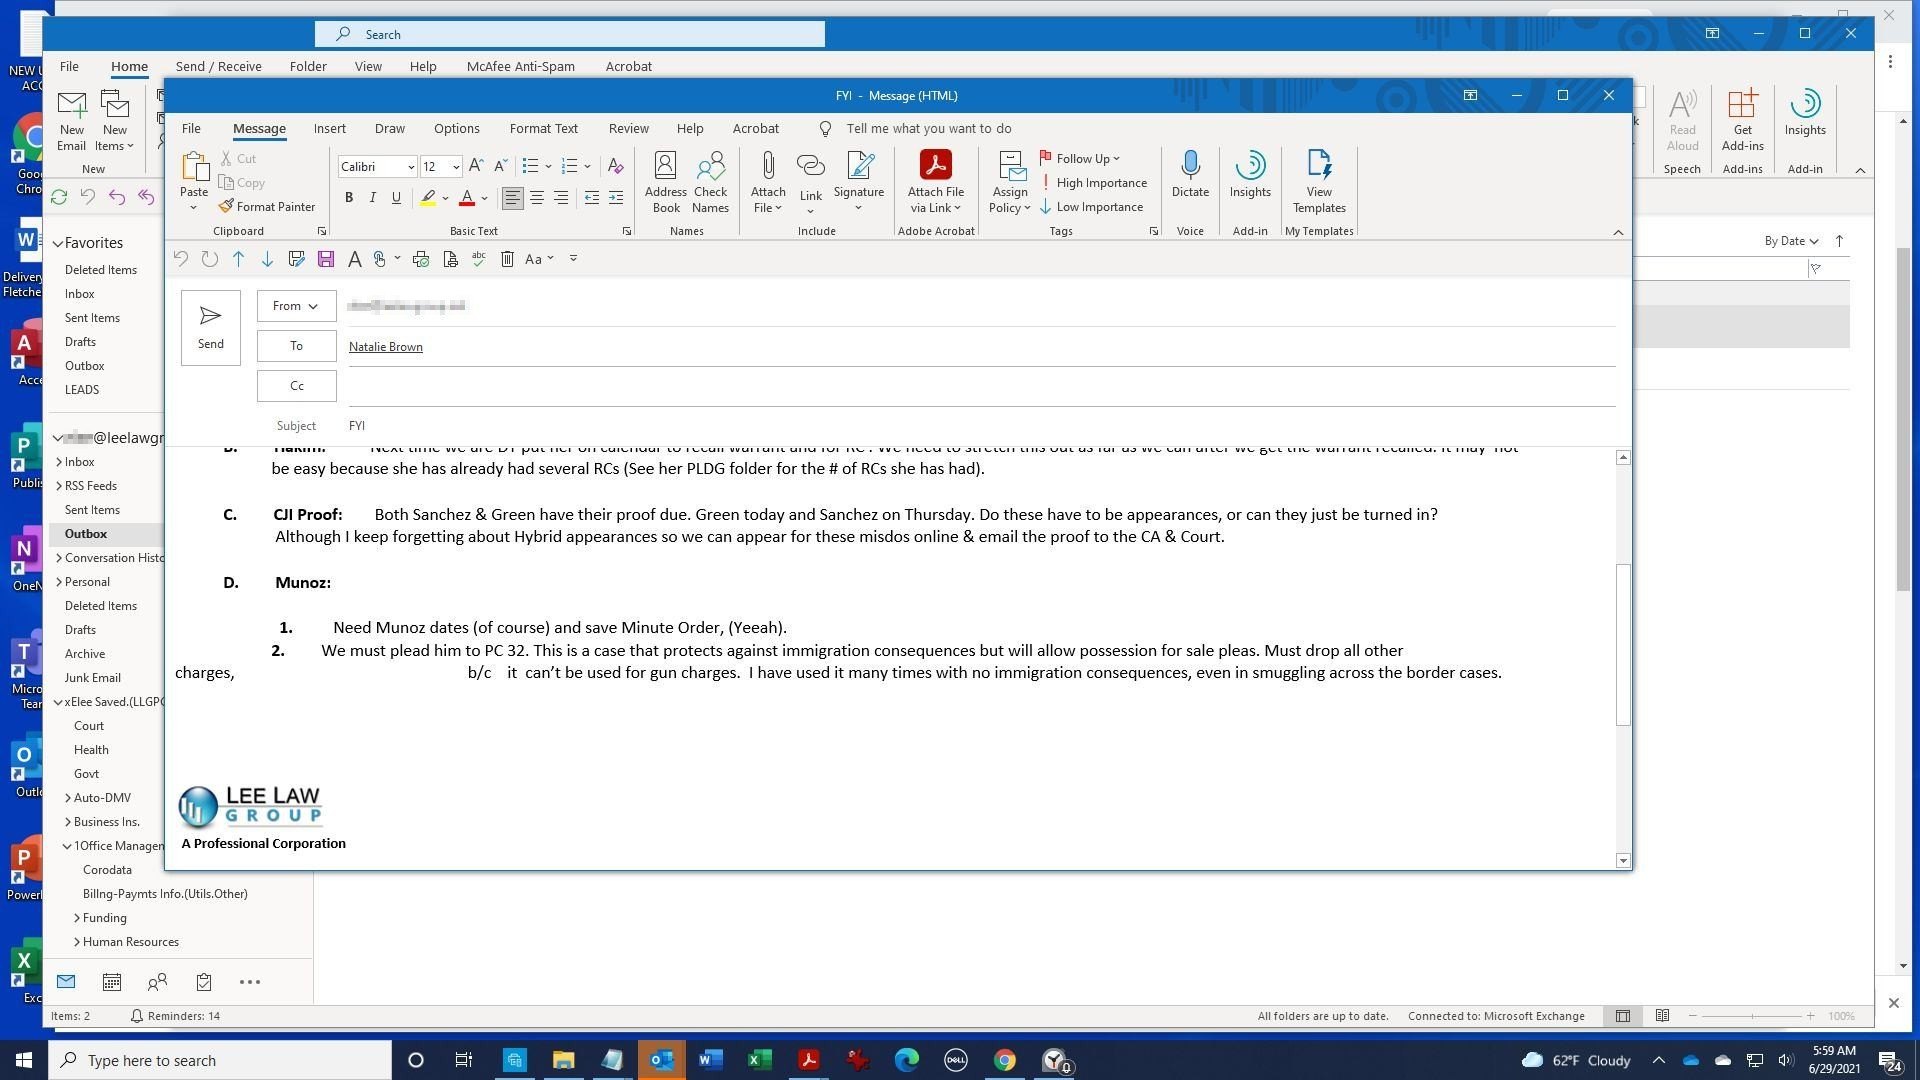Open the From account dropdown
The image size is (1920, 1080).
296,306
